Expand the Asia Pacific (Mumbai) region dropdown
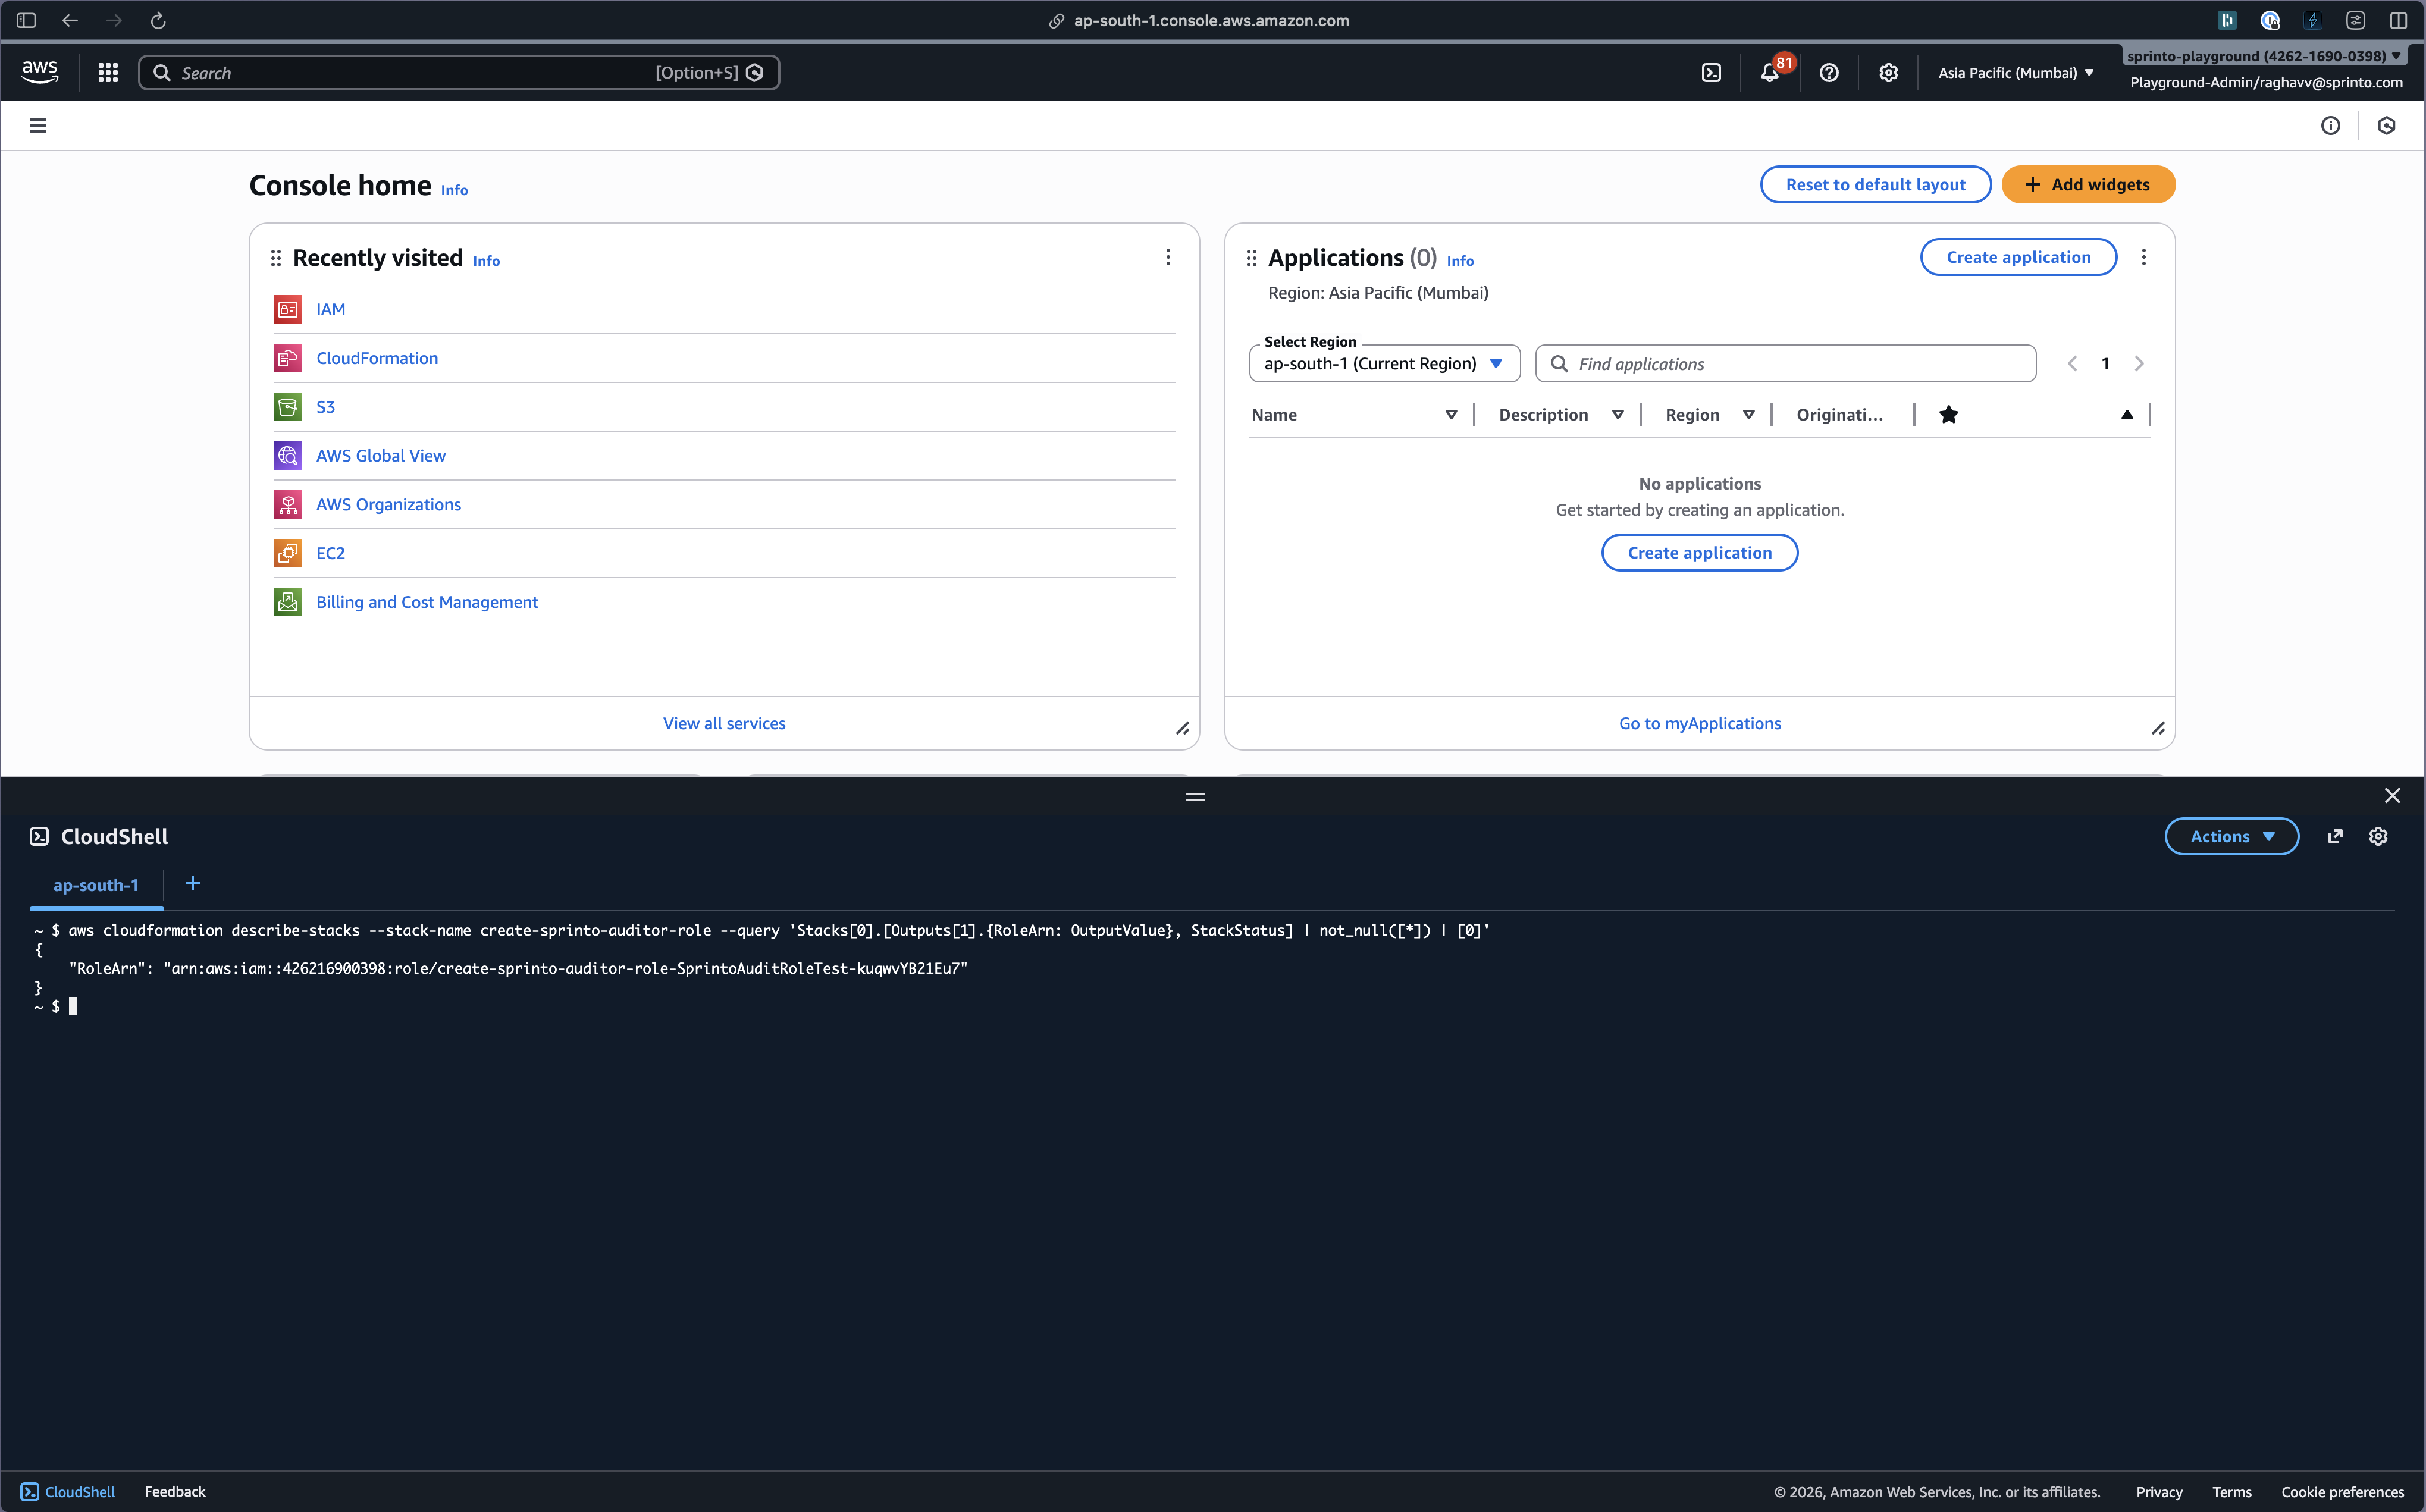 click(x=2015, y=72)
